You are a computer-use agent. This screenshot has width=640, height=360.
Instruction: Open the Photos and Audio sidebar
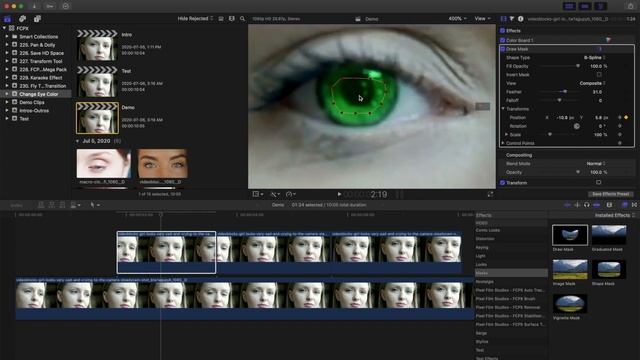(22, 19)
